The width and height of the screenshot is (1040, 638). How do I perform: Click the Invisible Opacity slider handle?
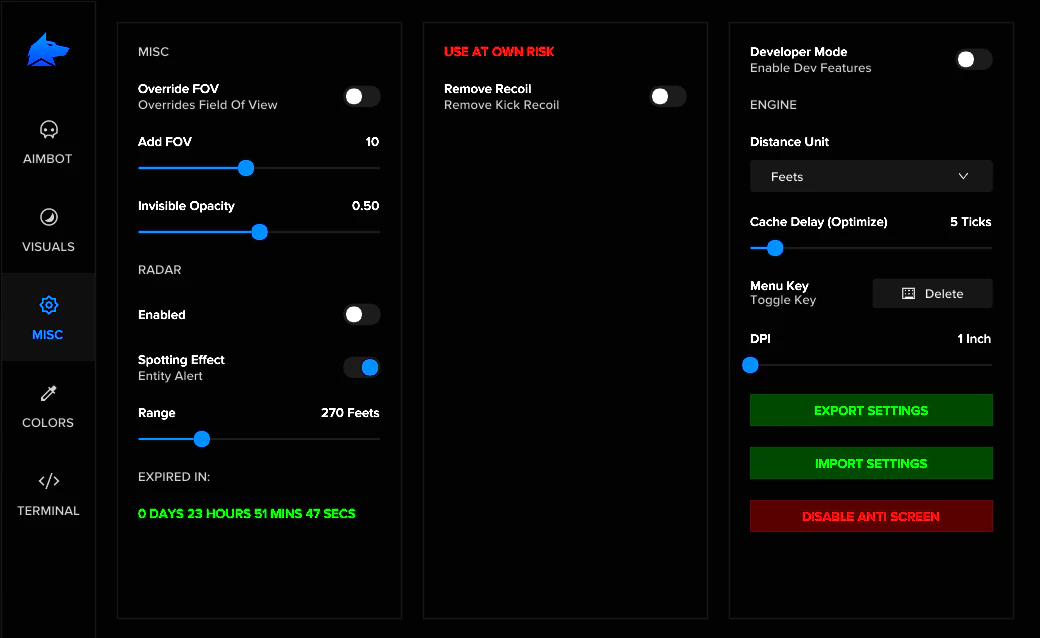pyautogui.click(x=259, y=232)
